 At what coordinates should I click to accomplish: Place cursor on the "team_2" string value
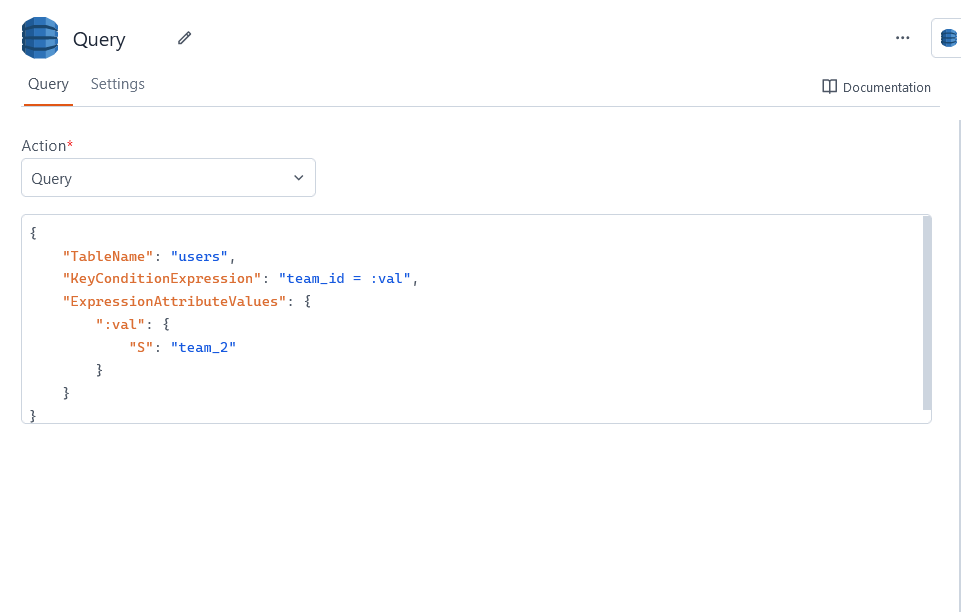click(x=205, y=347)
